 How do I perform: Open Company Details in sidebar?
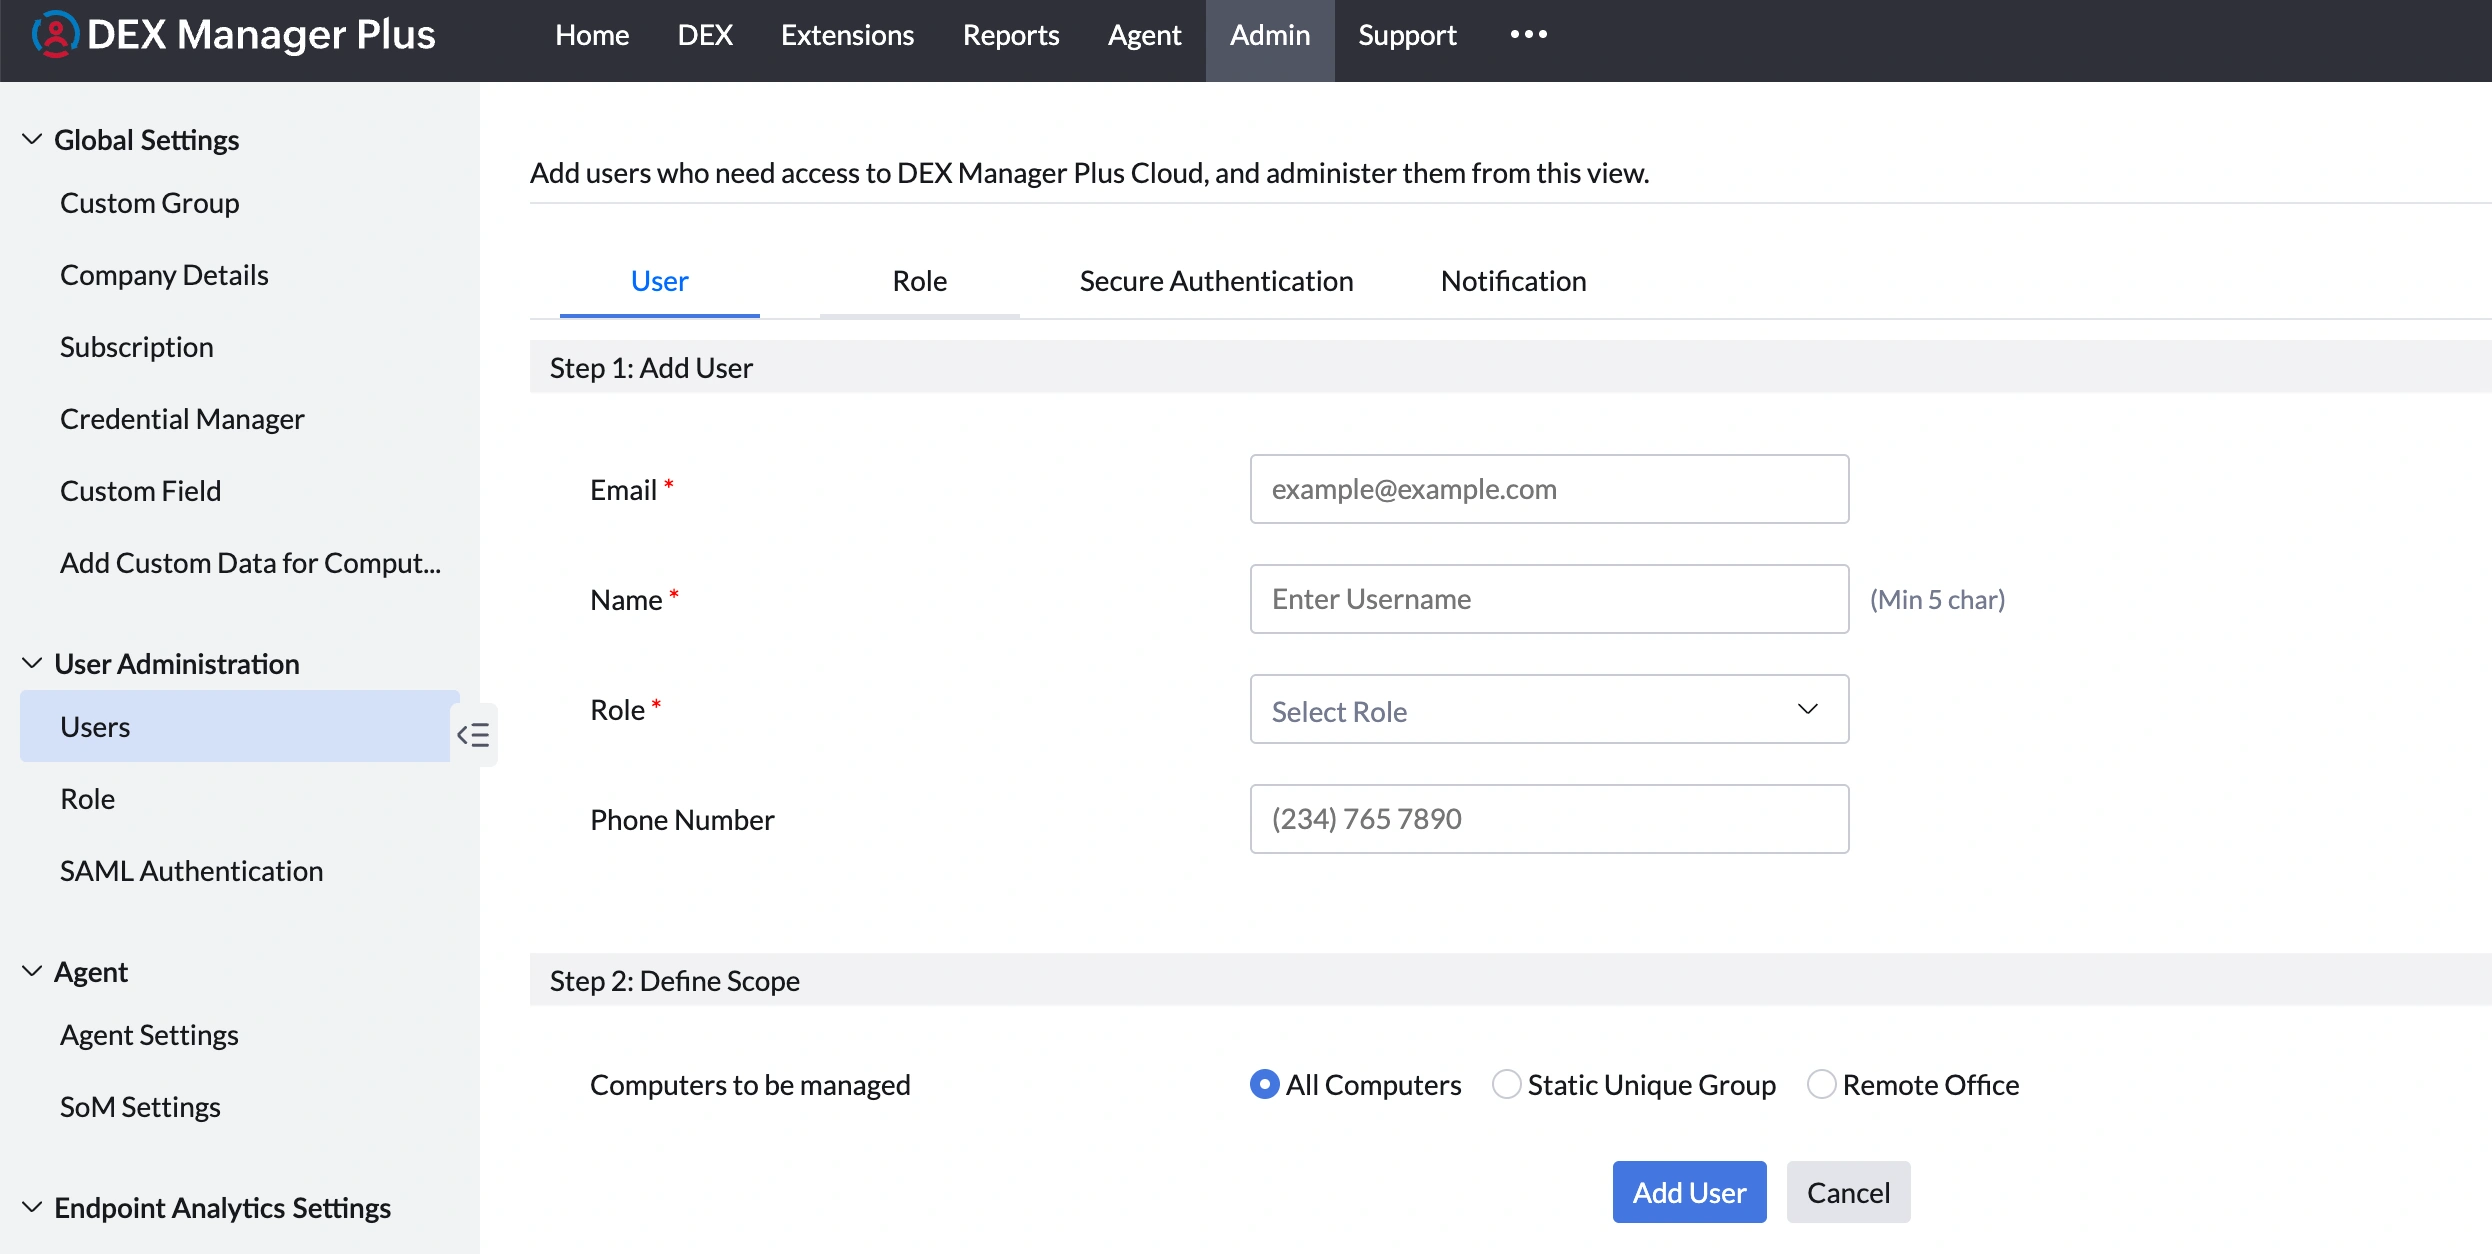coord(164,275)
